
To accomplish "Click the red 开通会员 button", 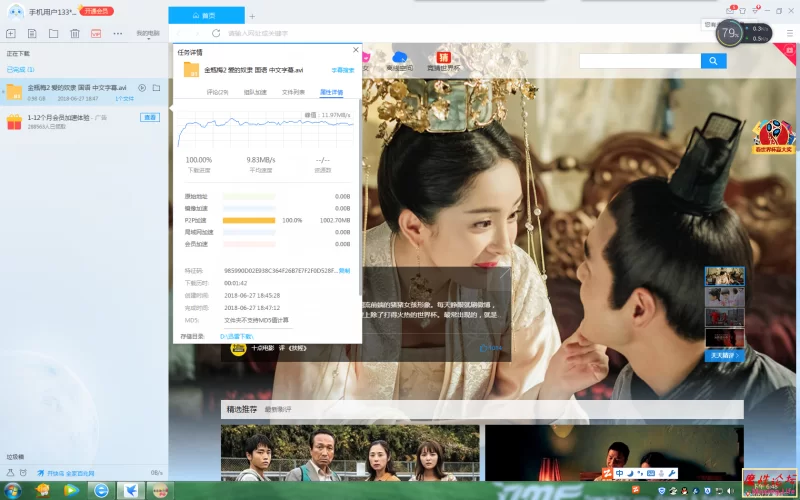I will tap(96, 11).
